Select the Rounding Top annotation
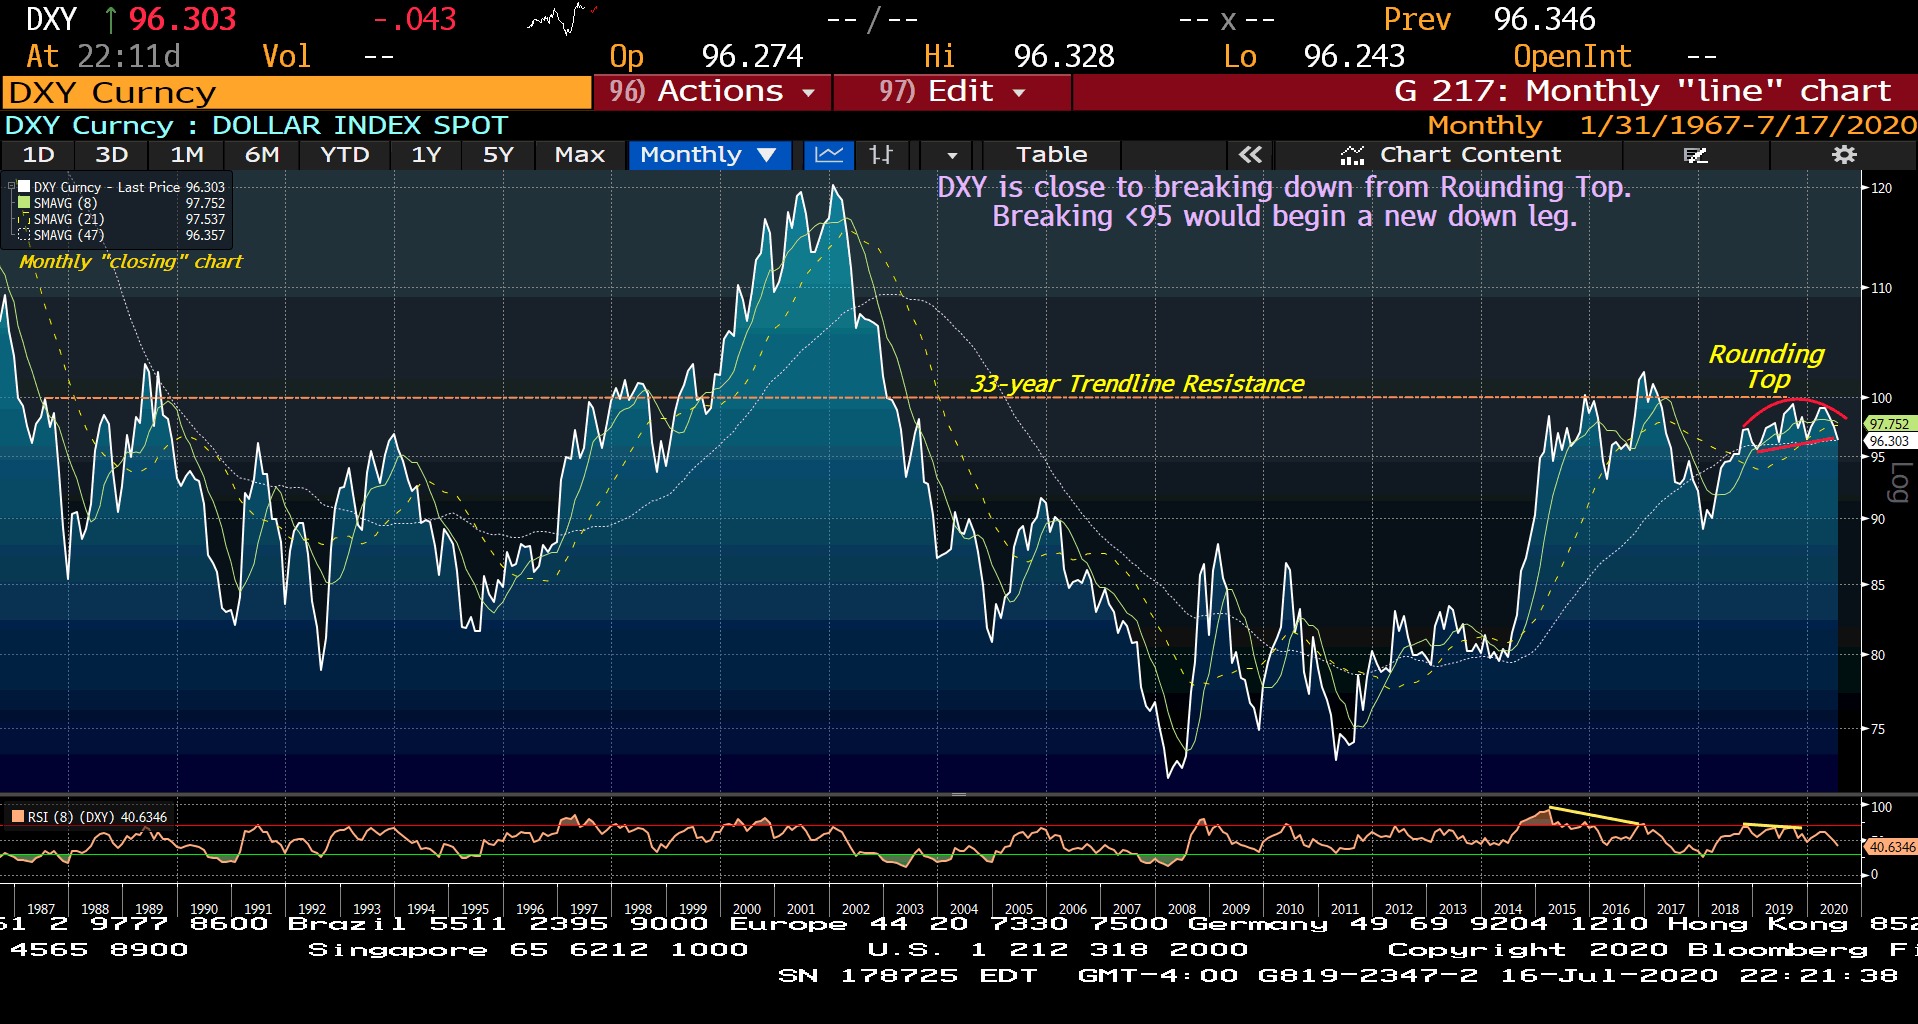The height and width of the screenshot is (1024, 1918). point(1767,367)
